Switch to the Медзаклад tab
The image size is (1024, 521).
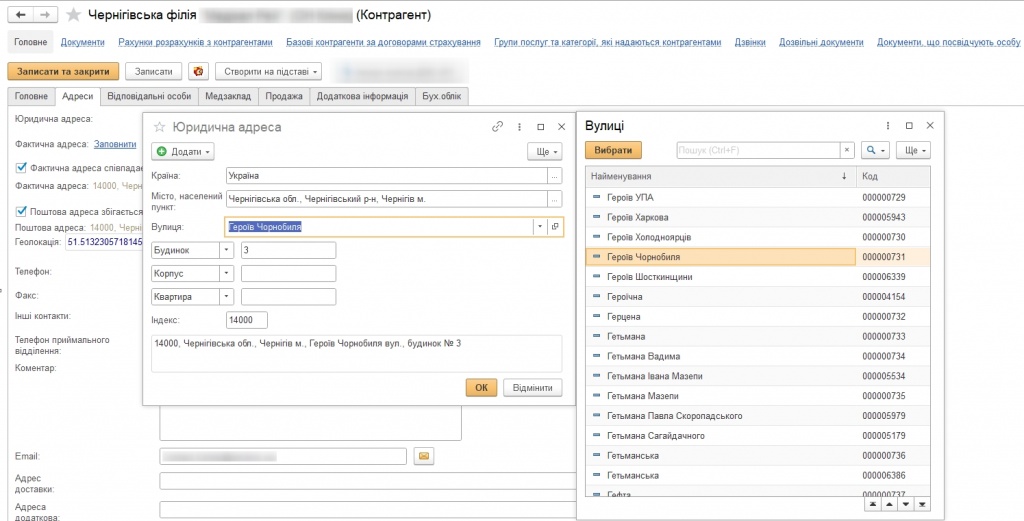[228, 96]
